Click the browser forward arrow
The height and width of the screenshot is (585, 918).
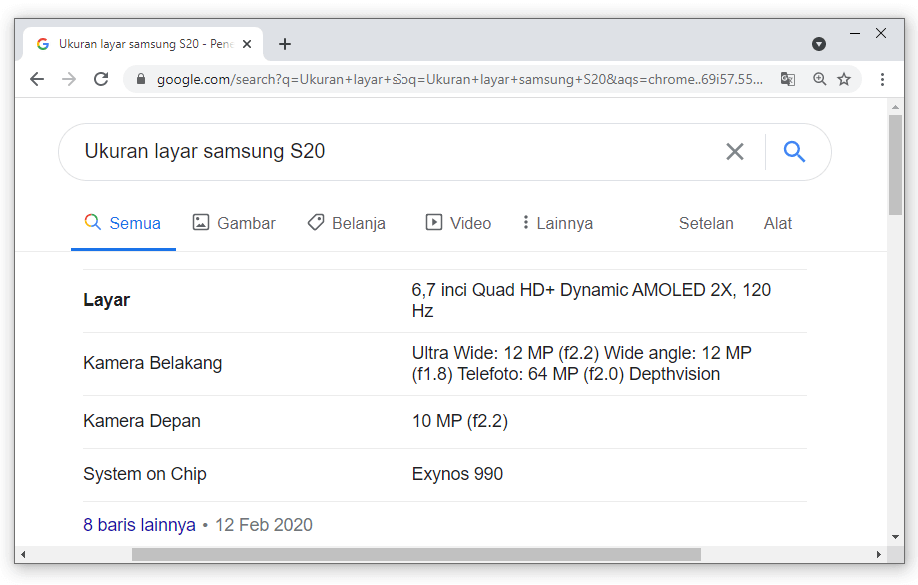click(x=69, y=79)
